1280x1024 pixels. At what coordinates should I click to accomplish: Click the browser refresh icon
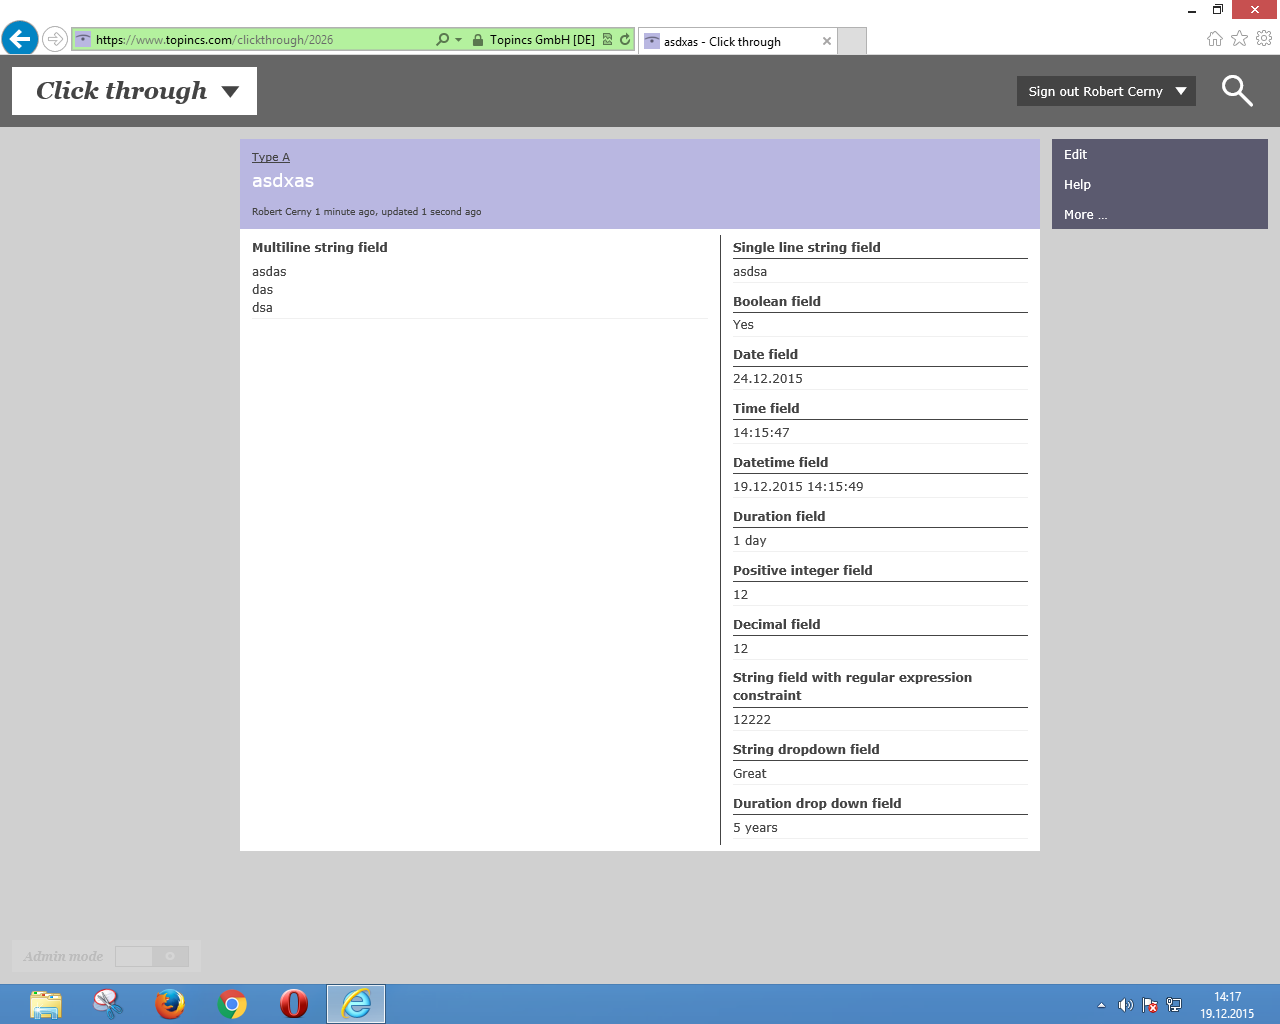[625, 40]
